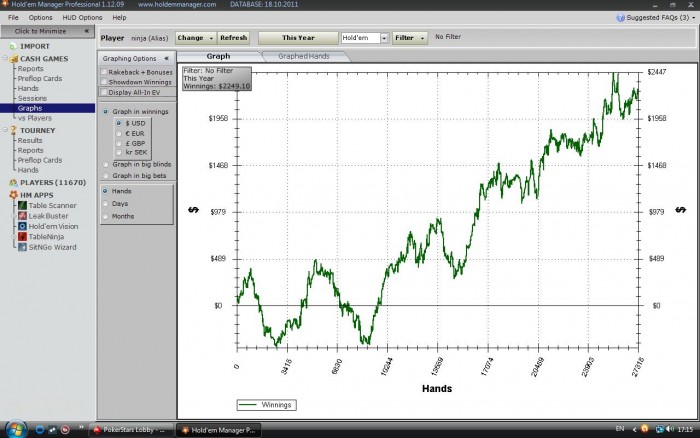Open the HUD Options menu
This screenshot has height=438, width=700.
[82, 18]
